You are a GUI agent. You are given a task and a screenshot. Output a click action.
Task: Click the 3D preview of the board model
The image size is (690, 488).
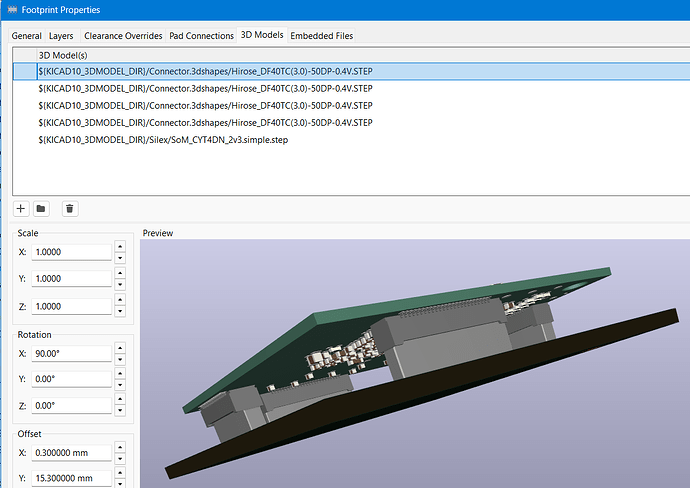[x=415, y=363]
